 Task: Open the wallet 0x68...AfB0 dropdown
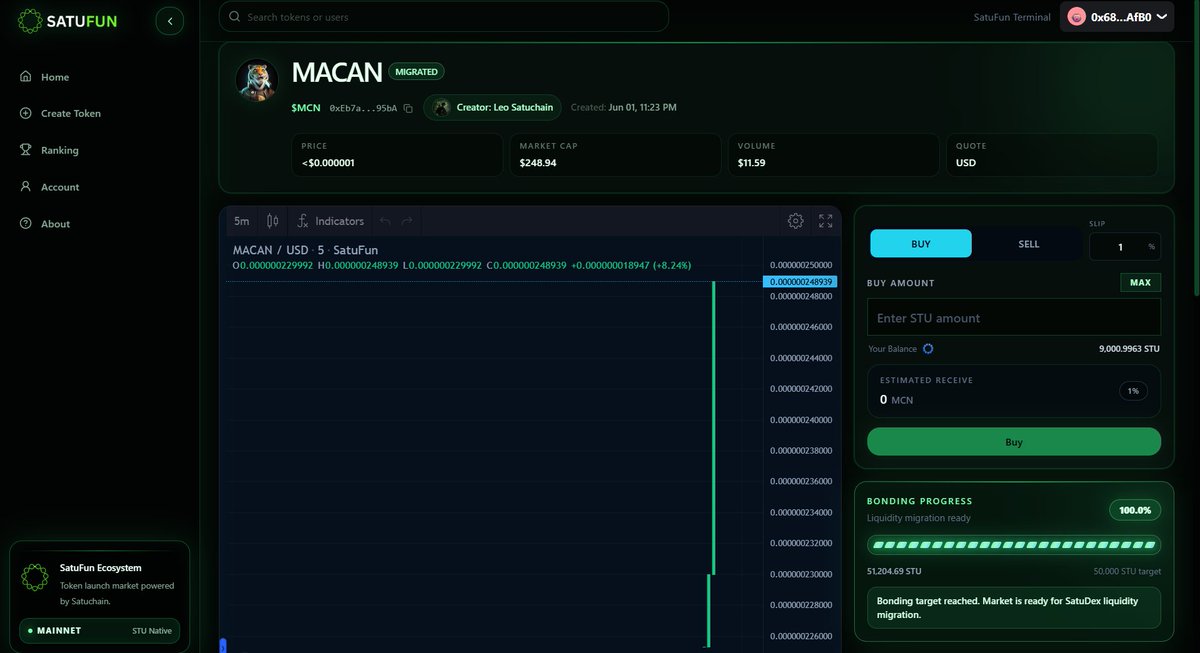tap(1117, 17)
